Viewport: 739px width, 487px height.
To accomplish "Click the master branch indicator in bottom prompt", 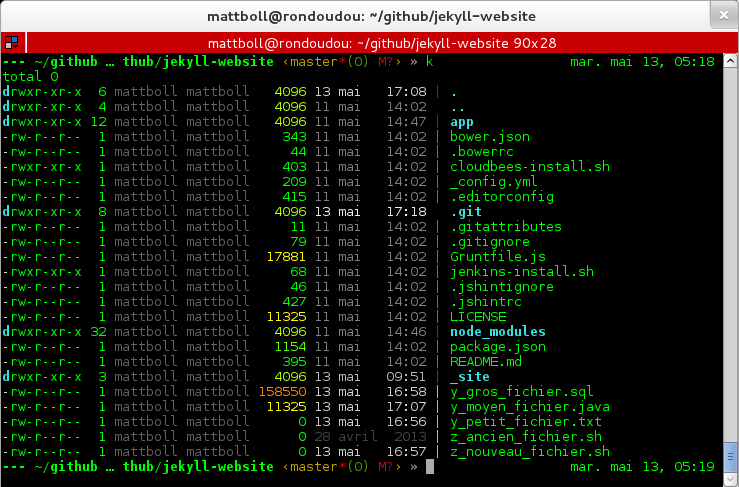I will pyautogui.click(x=313, y=467).
